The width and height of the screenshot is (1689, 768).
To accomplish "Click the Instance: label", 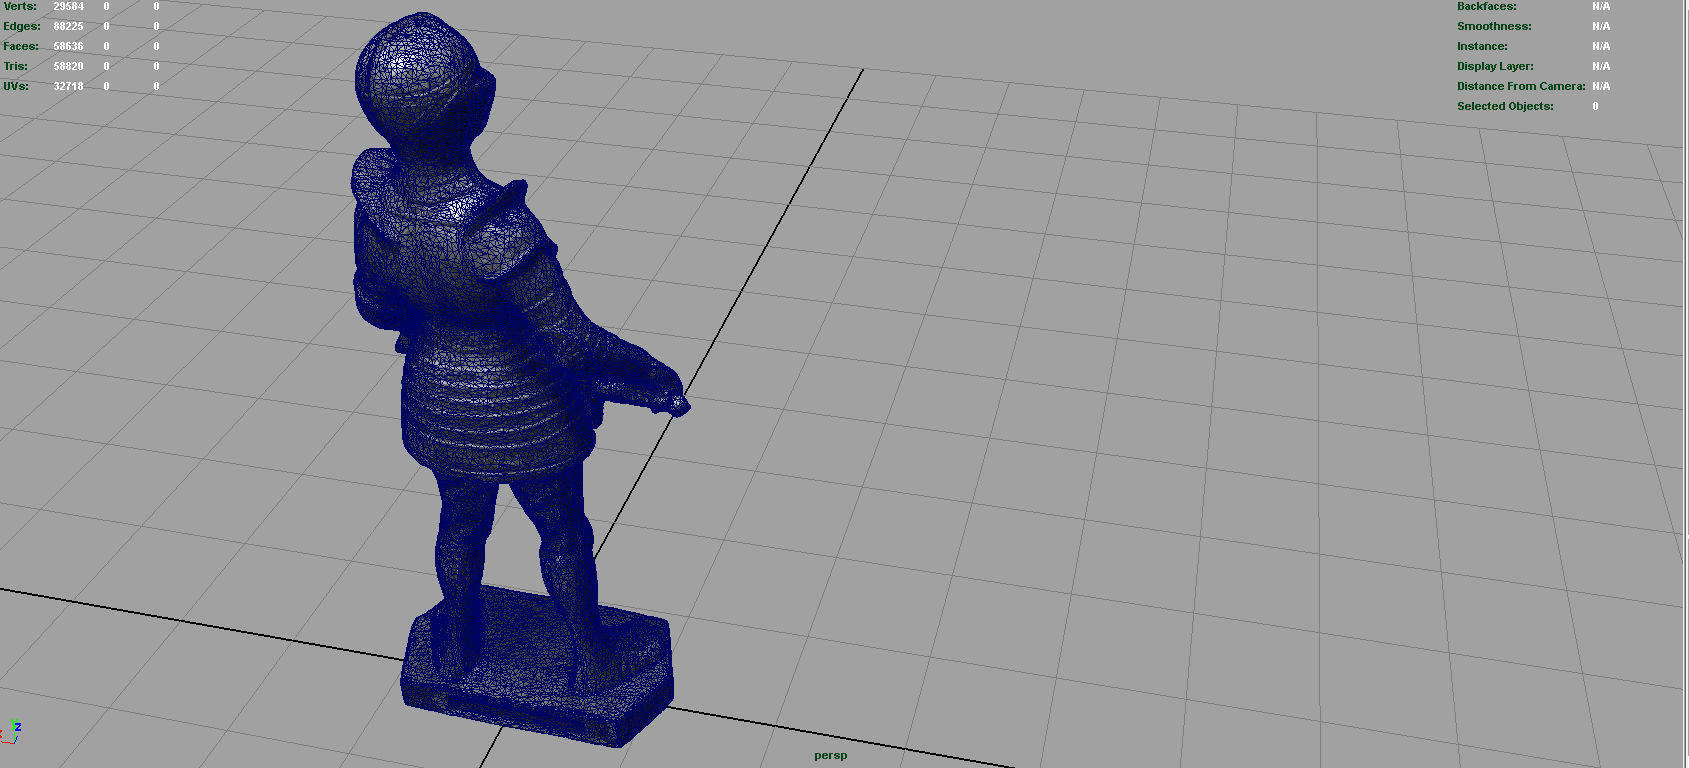I will pos(1482,46).
